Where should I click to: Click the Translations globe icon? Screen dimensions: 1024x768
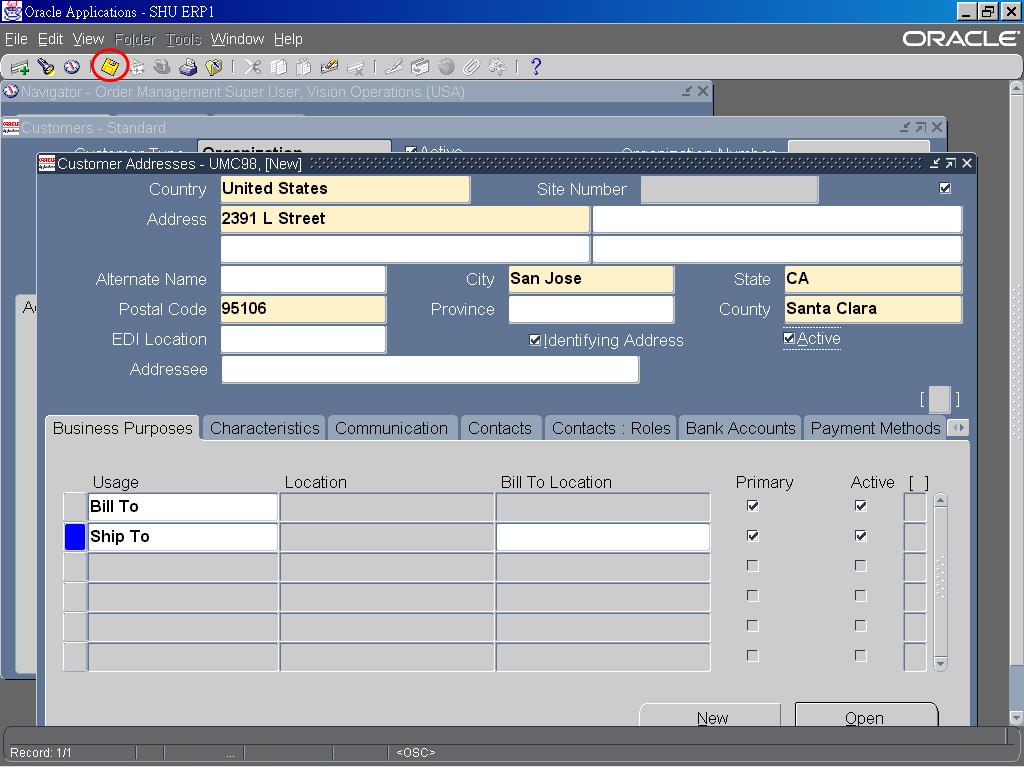(x=446, y=67)
